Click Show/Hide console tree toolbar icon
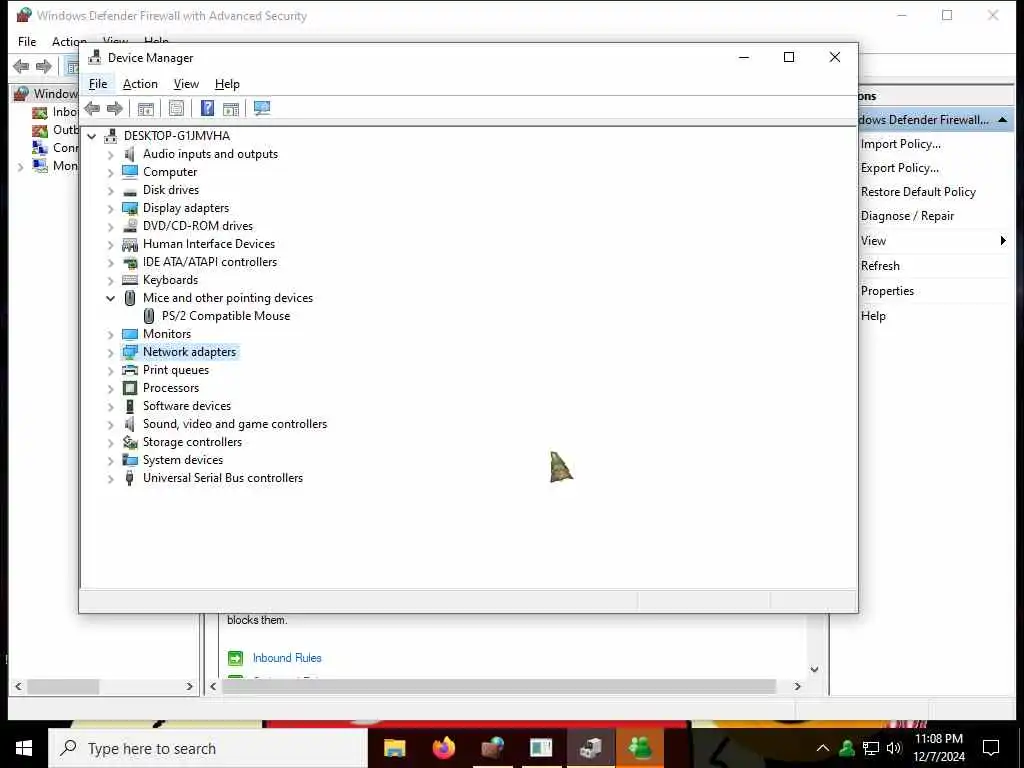Screen dimensions: 1024x768 point(146,108)
